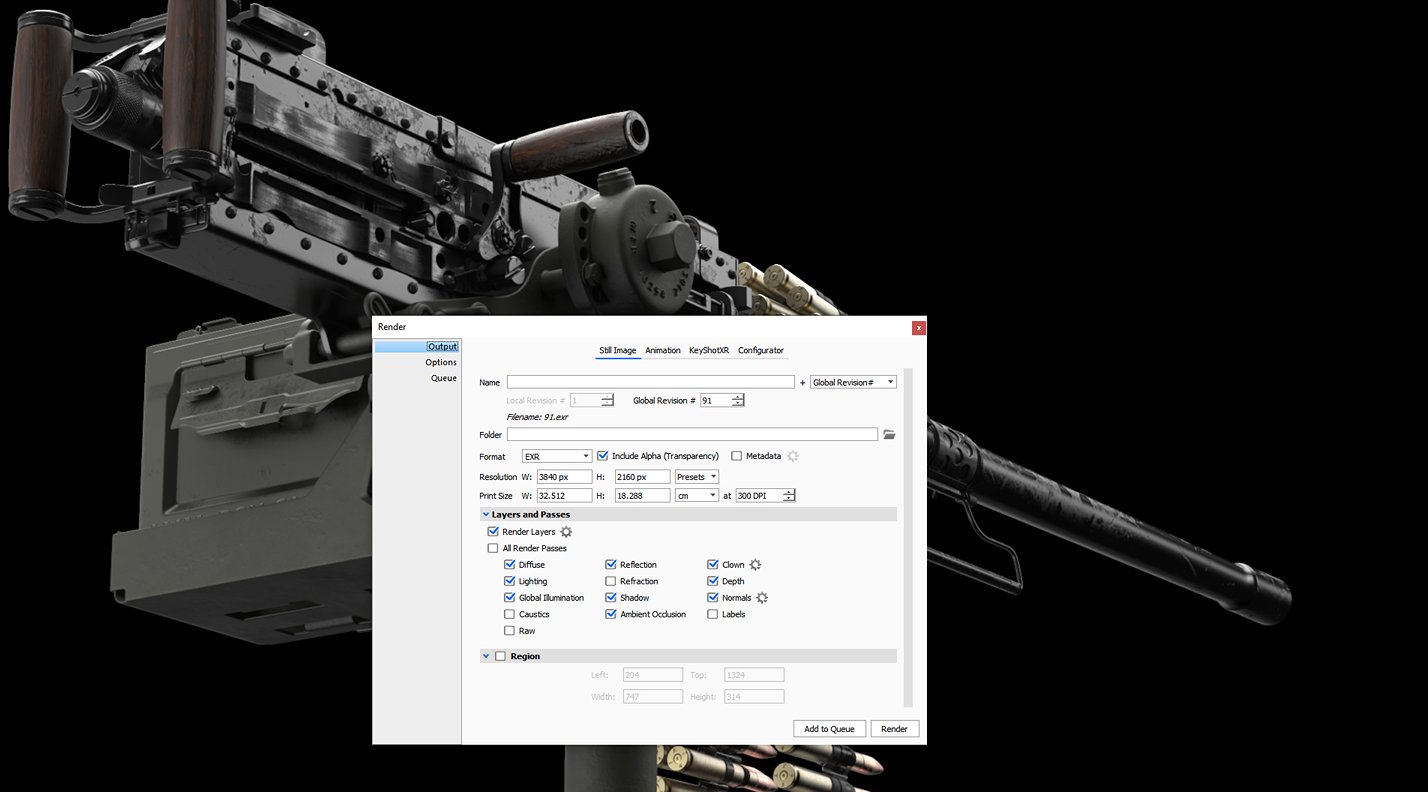This screenshot has width=1428, height=792.
Task: Click the Render button
Action: coord(894,728)
